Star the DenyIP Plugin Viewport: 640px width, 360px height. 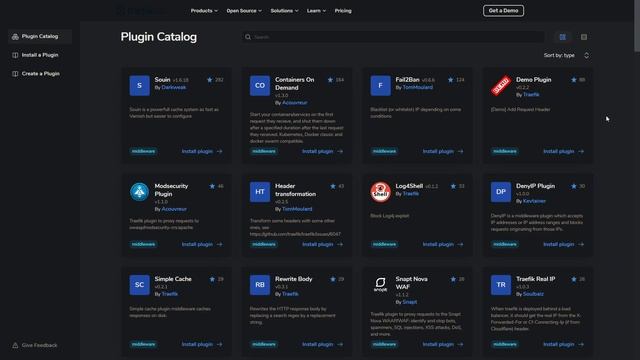(x=574, y=186)
